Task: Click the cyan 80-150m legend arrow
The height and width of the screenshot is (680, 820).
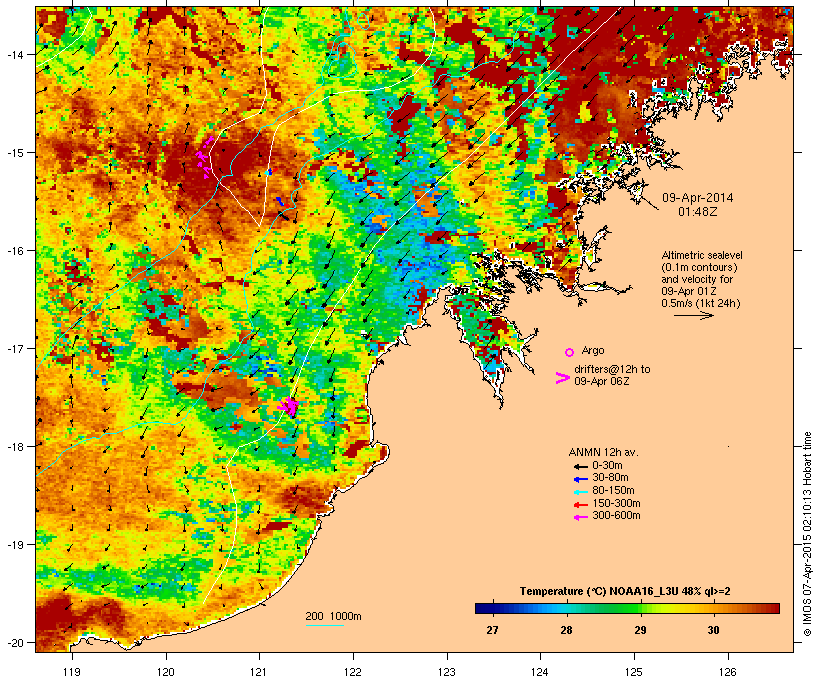Action: tap(580, 492)
